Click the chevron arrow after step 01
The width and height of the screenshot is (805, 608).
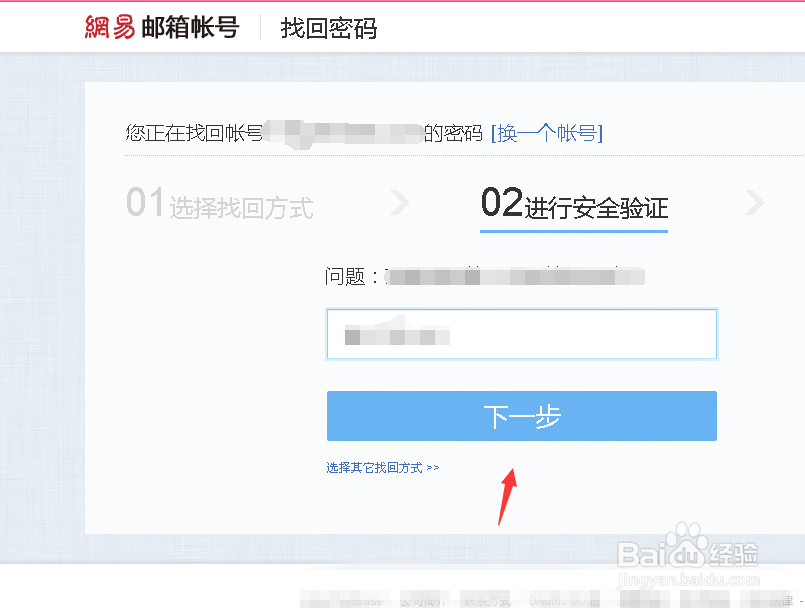(x=399, y=202)
